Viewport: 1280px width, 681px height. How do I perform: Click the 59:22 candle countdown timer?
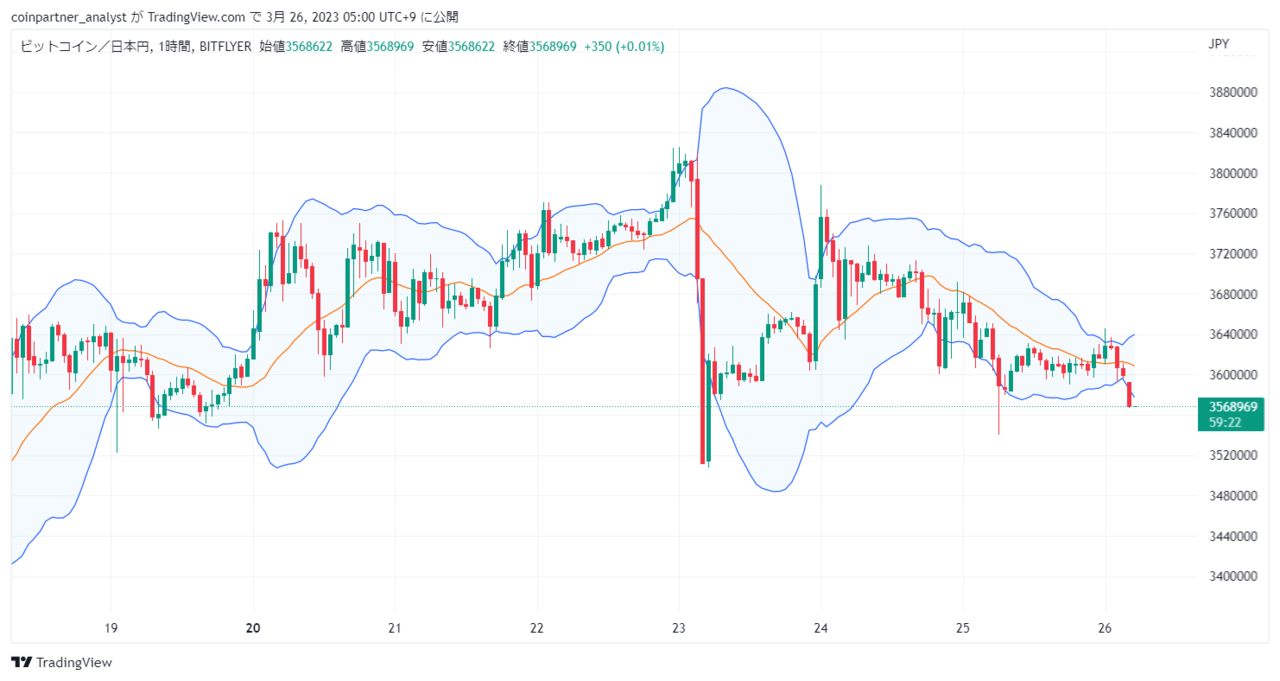[x=1225, y=422]
